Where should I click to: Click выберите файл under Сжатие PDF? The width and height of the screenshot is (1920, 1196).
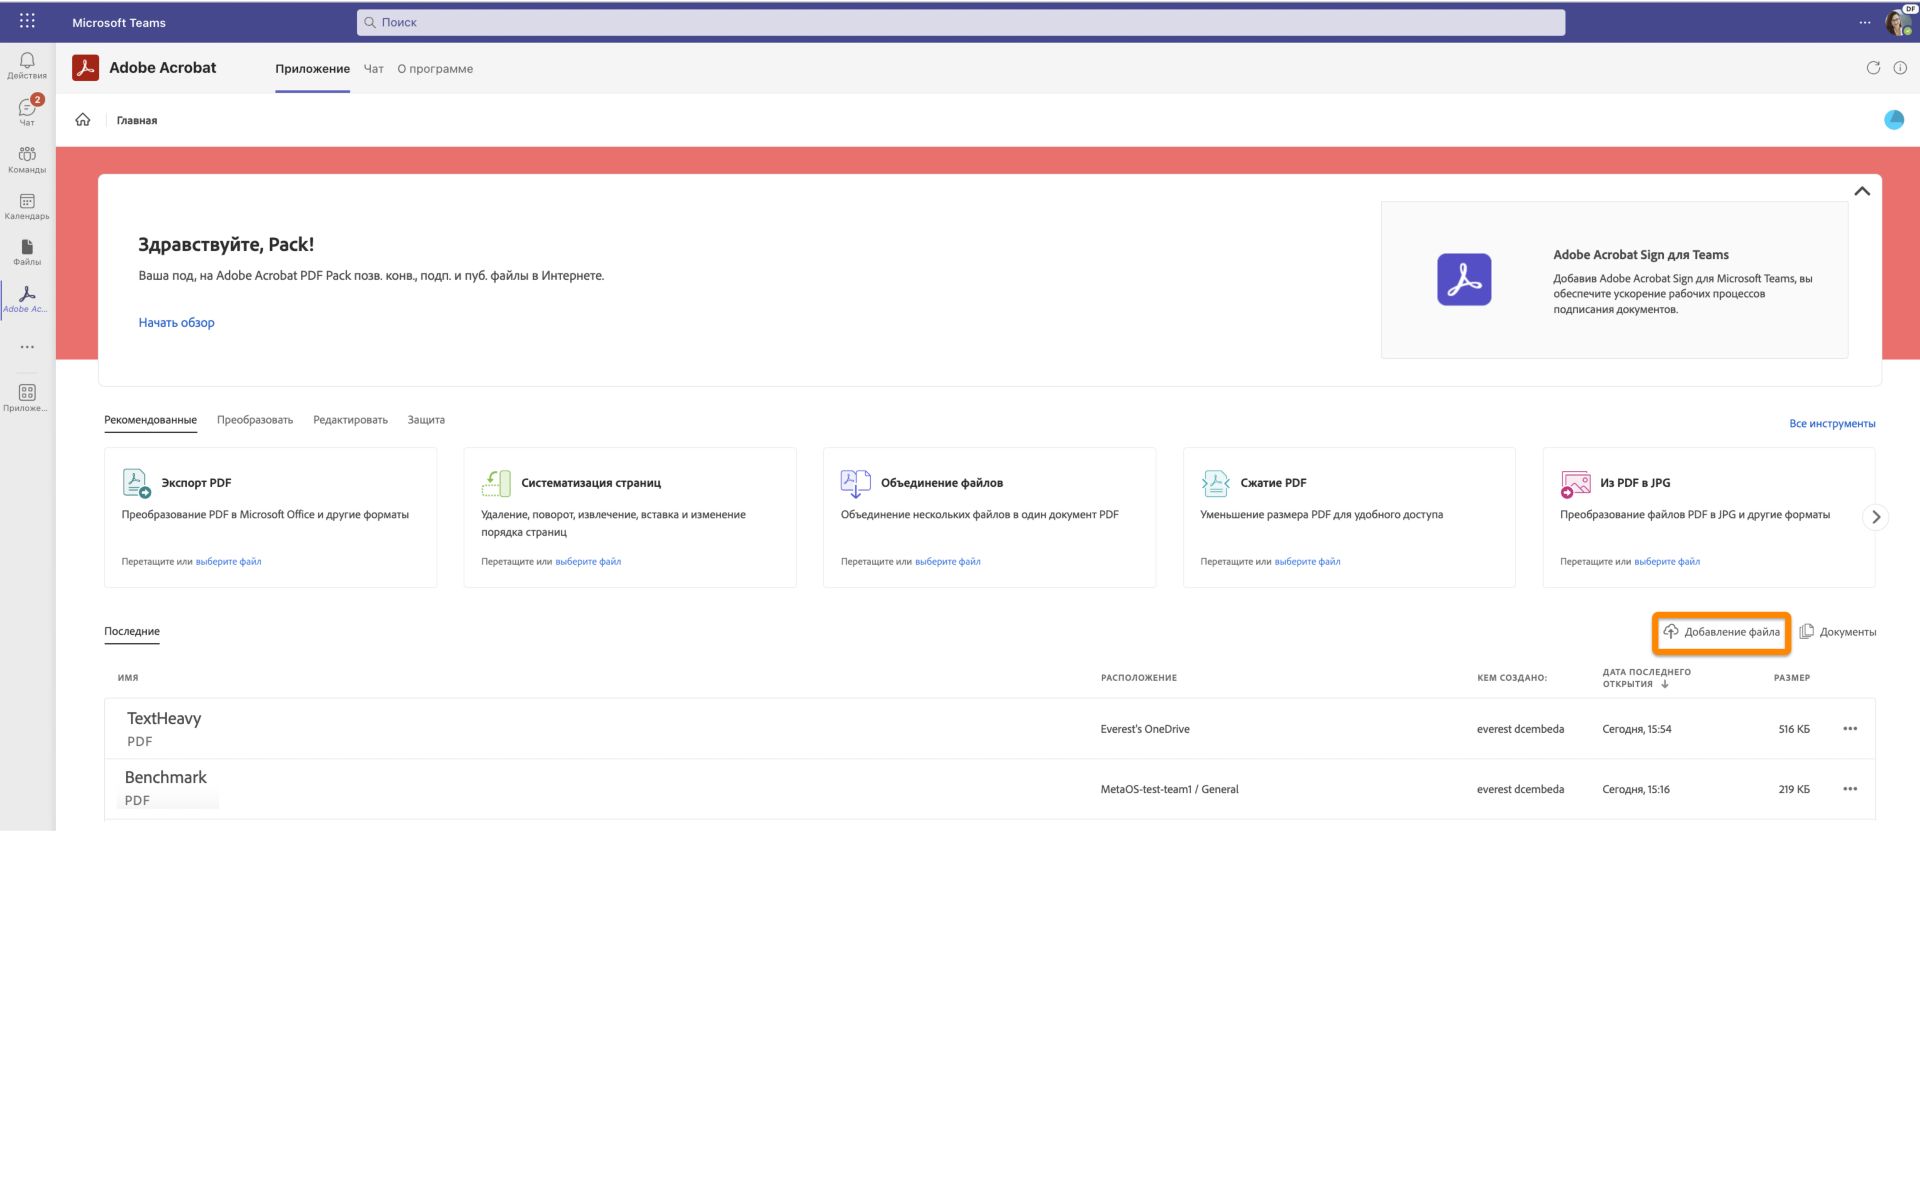pyautogui.click(x=1307, y=562)
